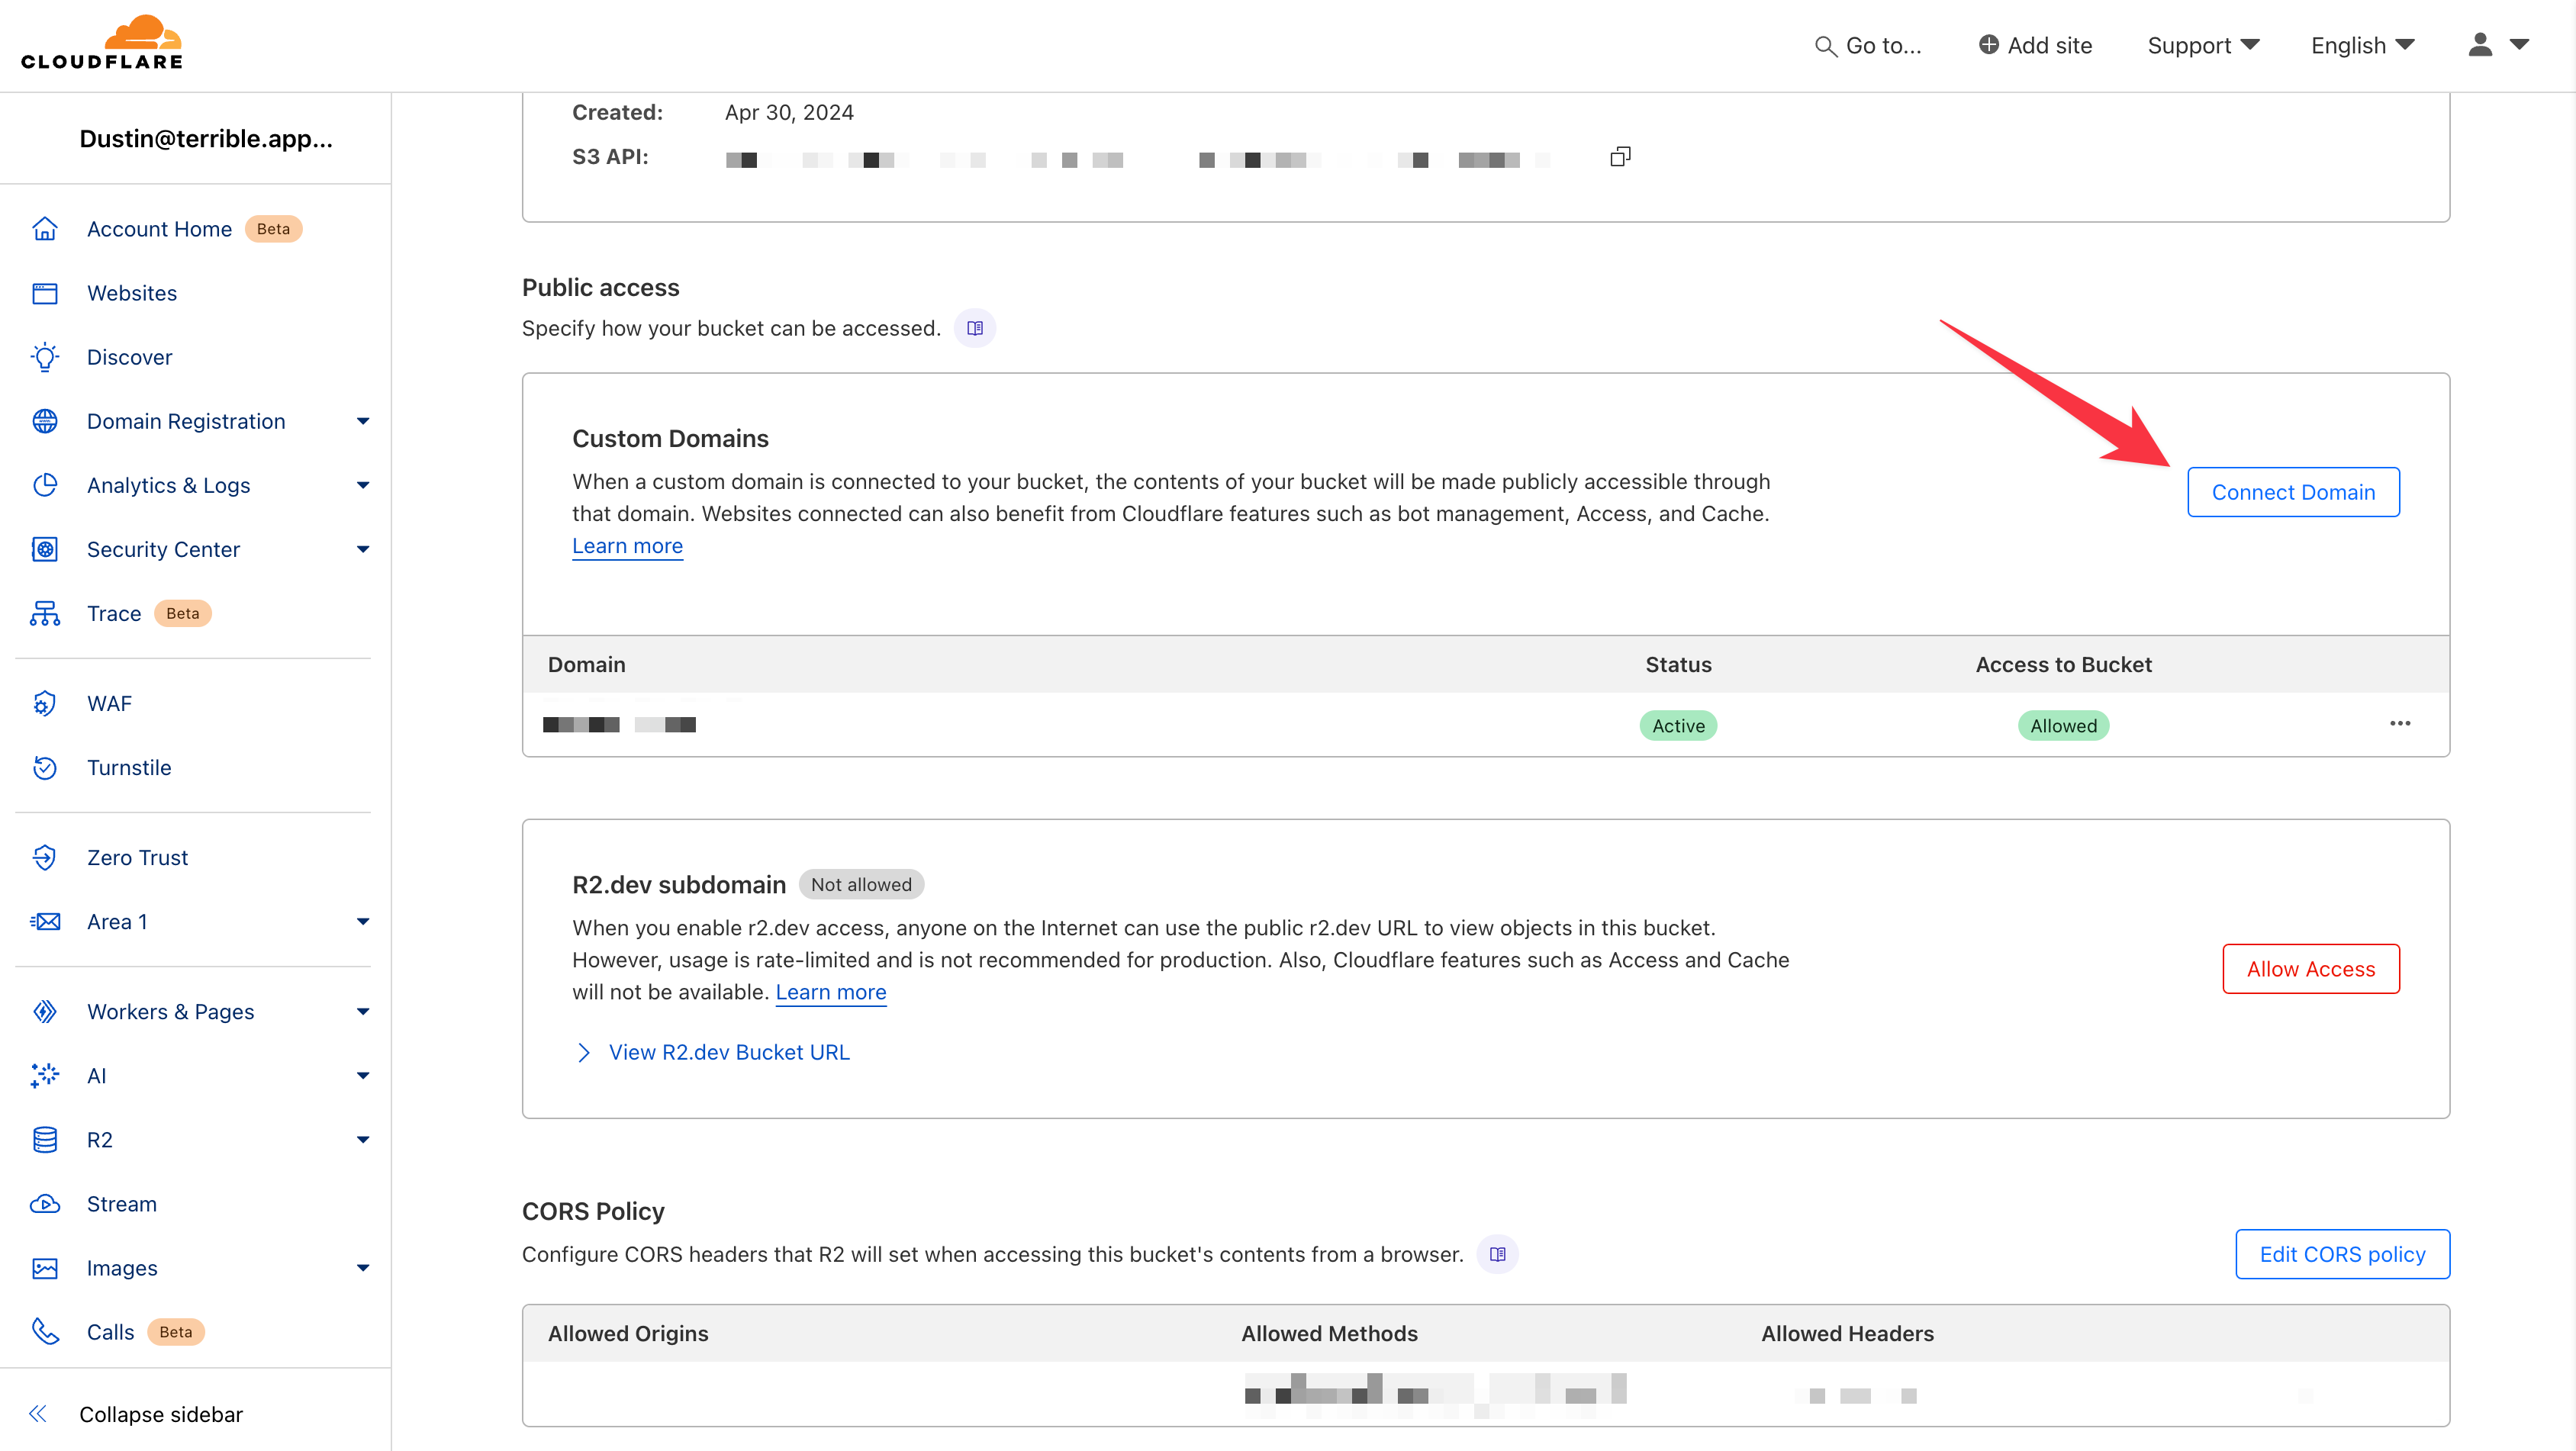Screen dimensions: 2576x1451
Task: Click the Go to search magnifier icon
Action: point(1825,46)
